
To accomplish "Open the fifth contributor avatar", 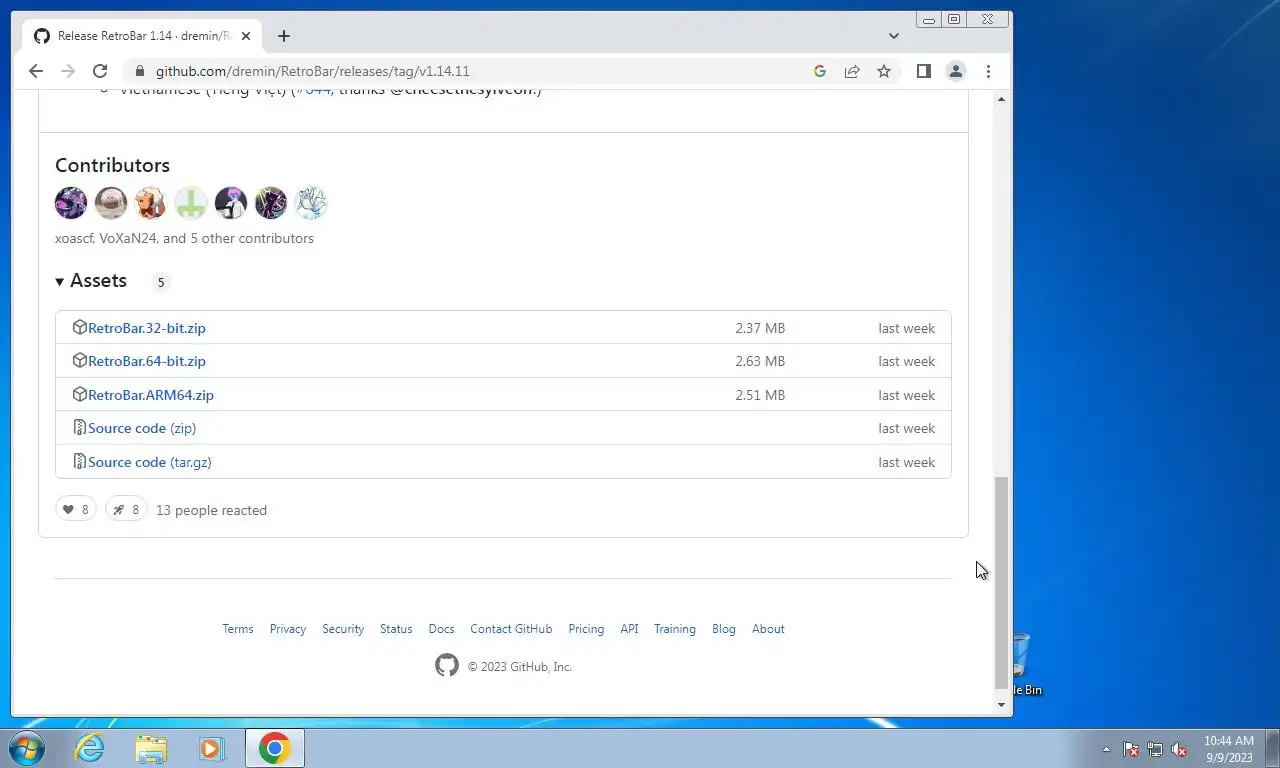I will [x=231, y=203].
